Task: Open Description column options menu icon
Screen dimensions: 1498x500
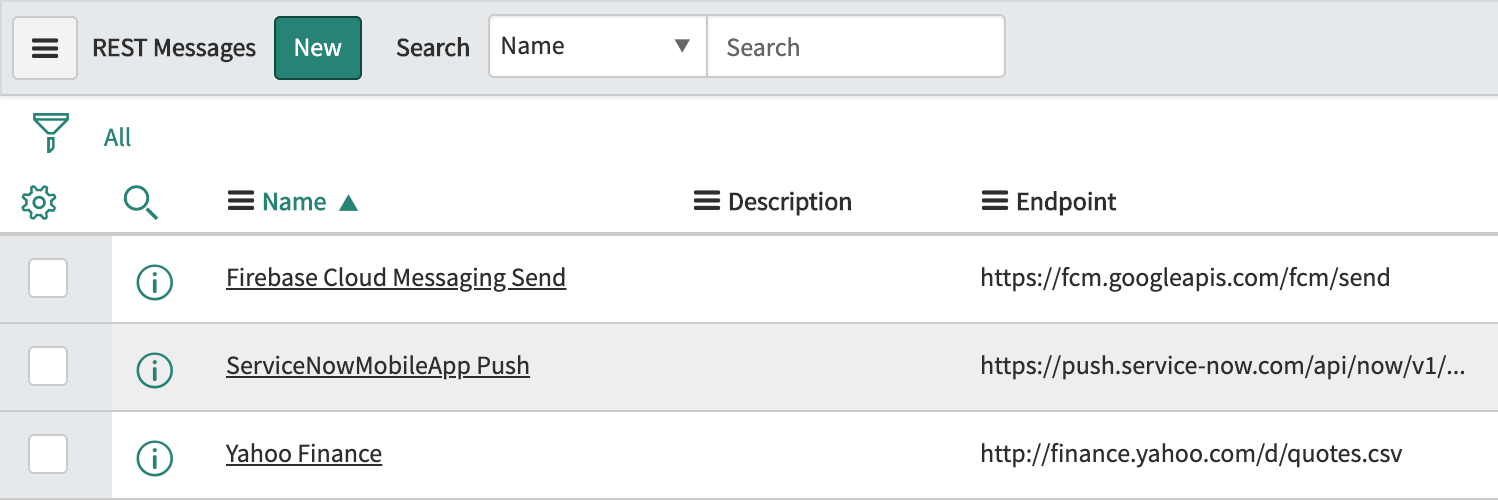Action: 706,202
